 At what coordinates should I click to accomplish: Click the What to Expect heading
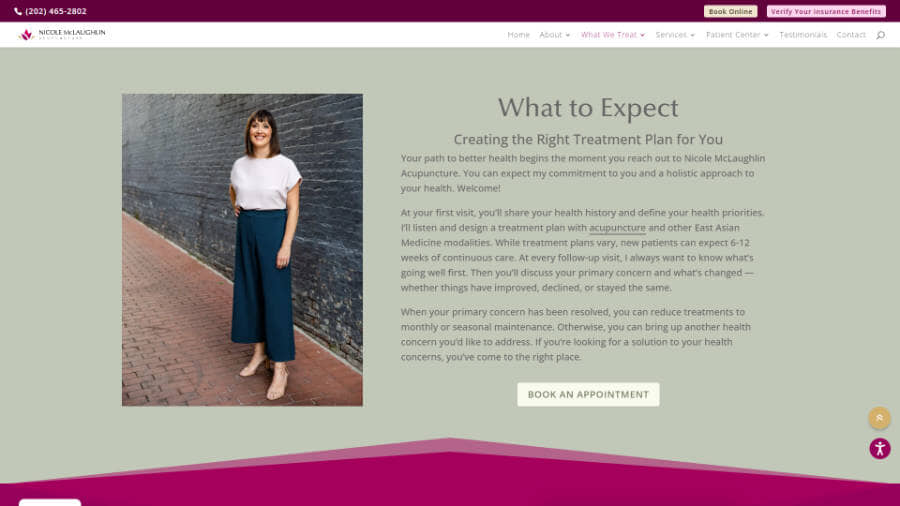pyautogui.click(x=588, y=108)
